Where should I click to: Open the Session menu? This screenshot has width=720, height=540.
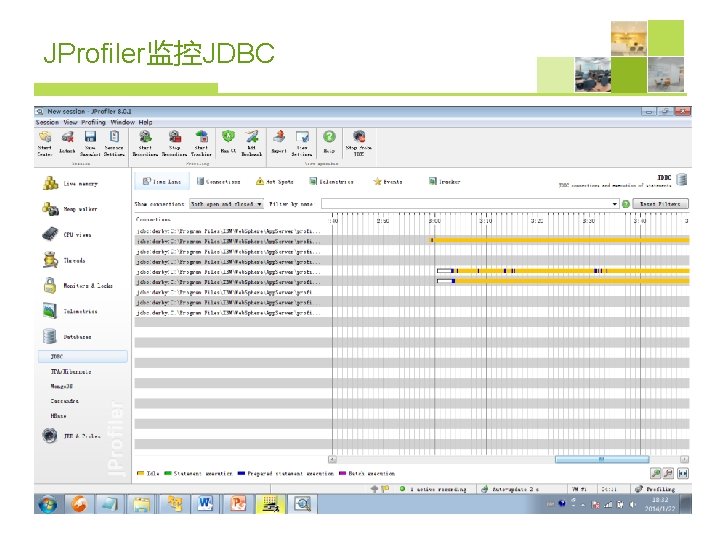[47, 122]
